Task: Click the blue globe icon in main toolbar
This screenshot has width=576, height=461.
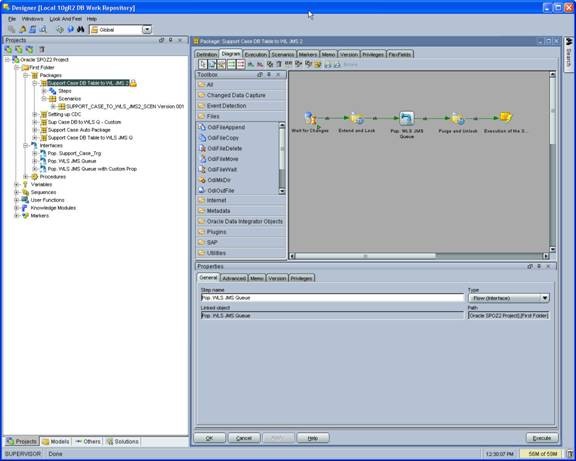Action: click(71, 29)
